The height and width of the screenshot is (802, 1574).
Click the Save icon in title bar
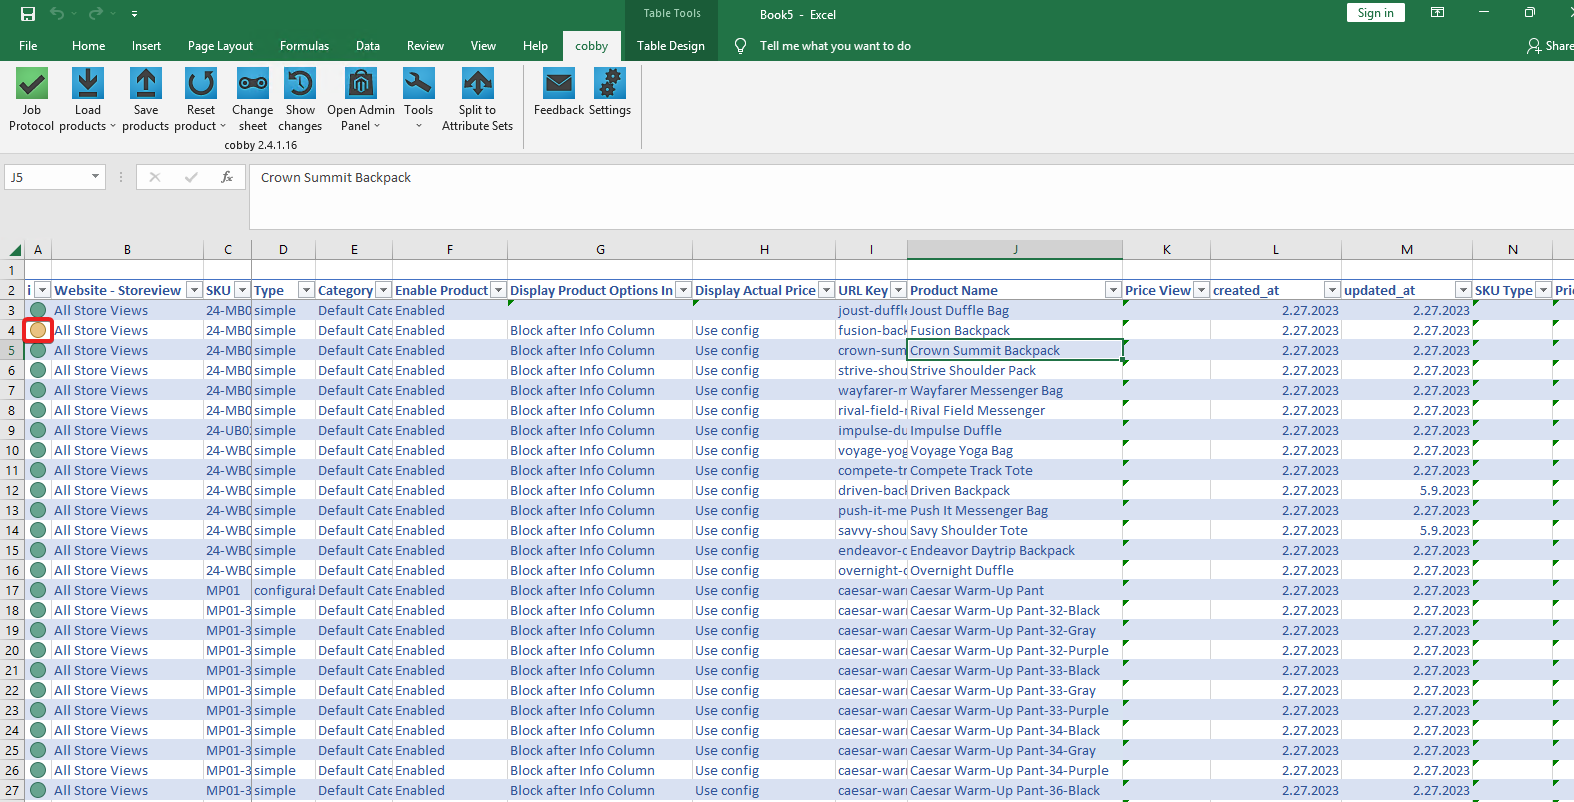[x=28, y=14]
